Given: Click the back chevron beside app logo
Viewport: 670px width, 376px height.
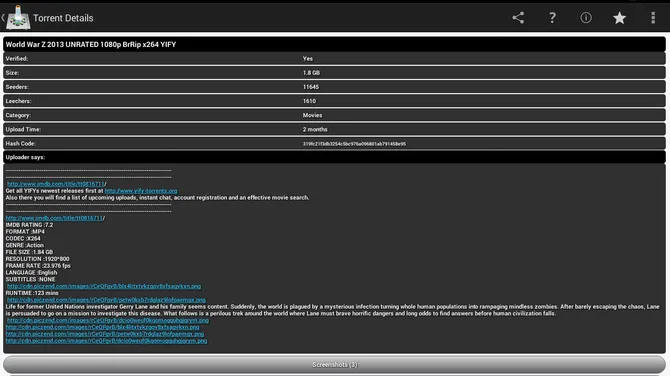Looking at the screenshot, I should 3,18.
